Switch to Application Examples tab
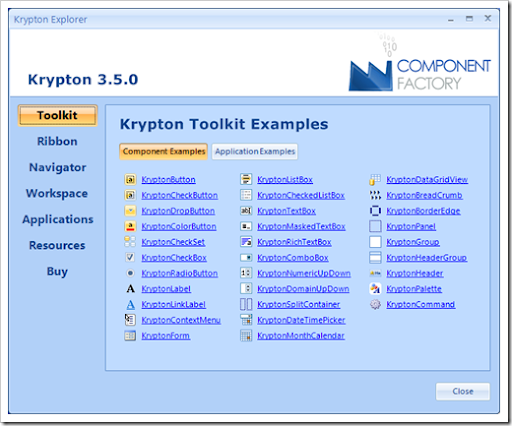This screenshot has height=426, width=512. click(x=255, y=152)
